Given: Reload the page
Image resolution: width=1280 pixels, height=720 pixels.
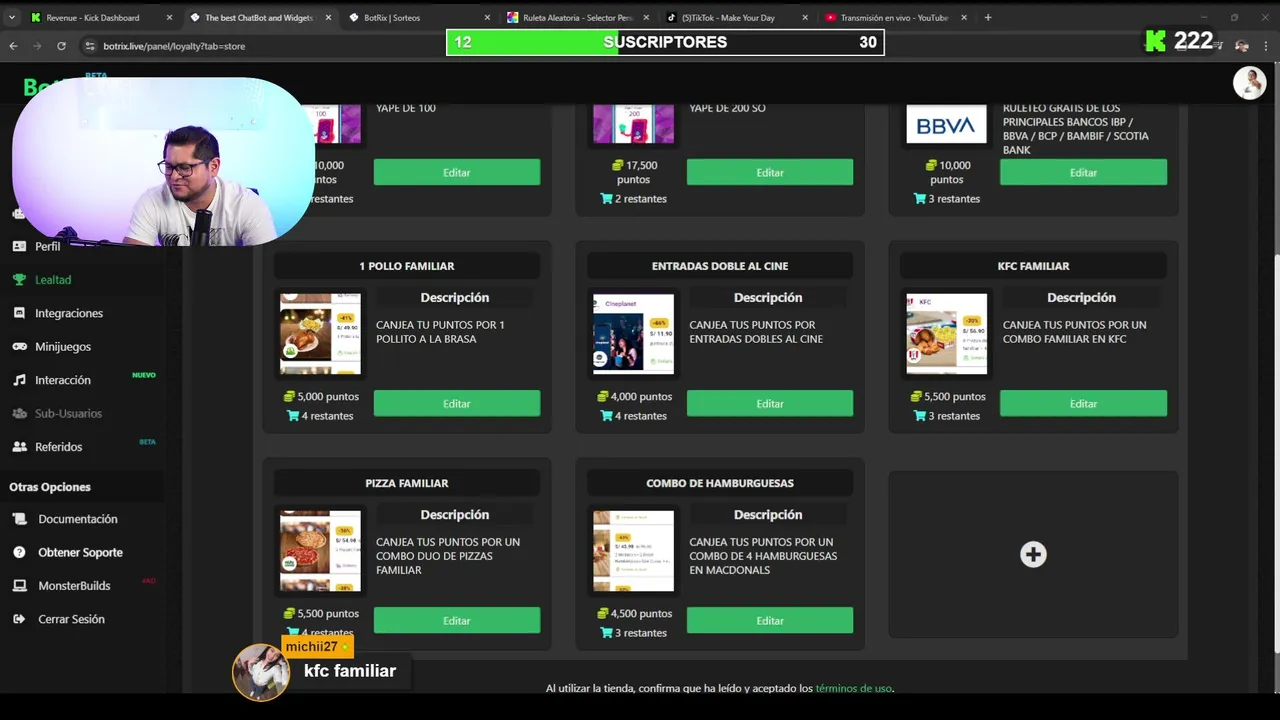Looking at the screenshot, I should pos(61,46).
